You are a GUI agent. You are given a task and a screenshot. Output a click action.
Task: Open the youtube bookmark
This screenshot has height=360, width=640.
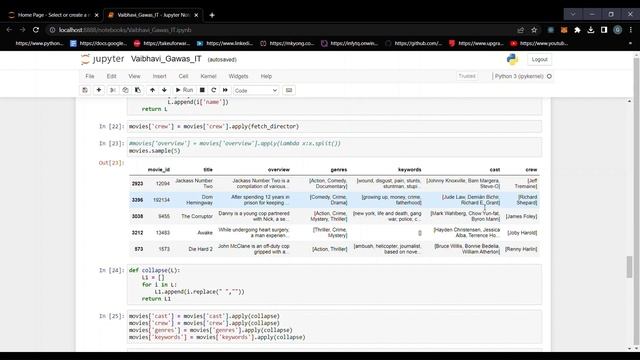click(x=539, y=43)
